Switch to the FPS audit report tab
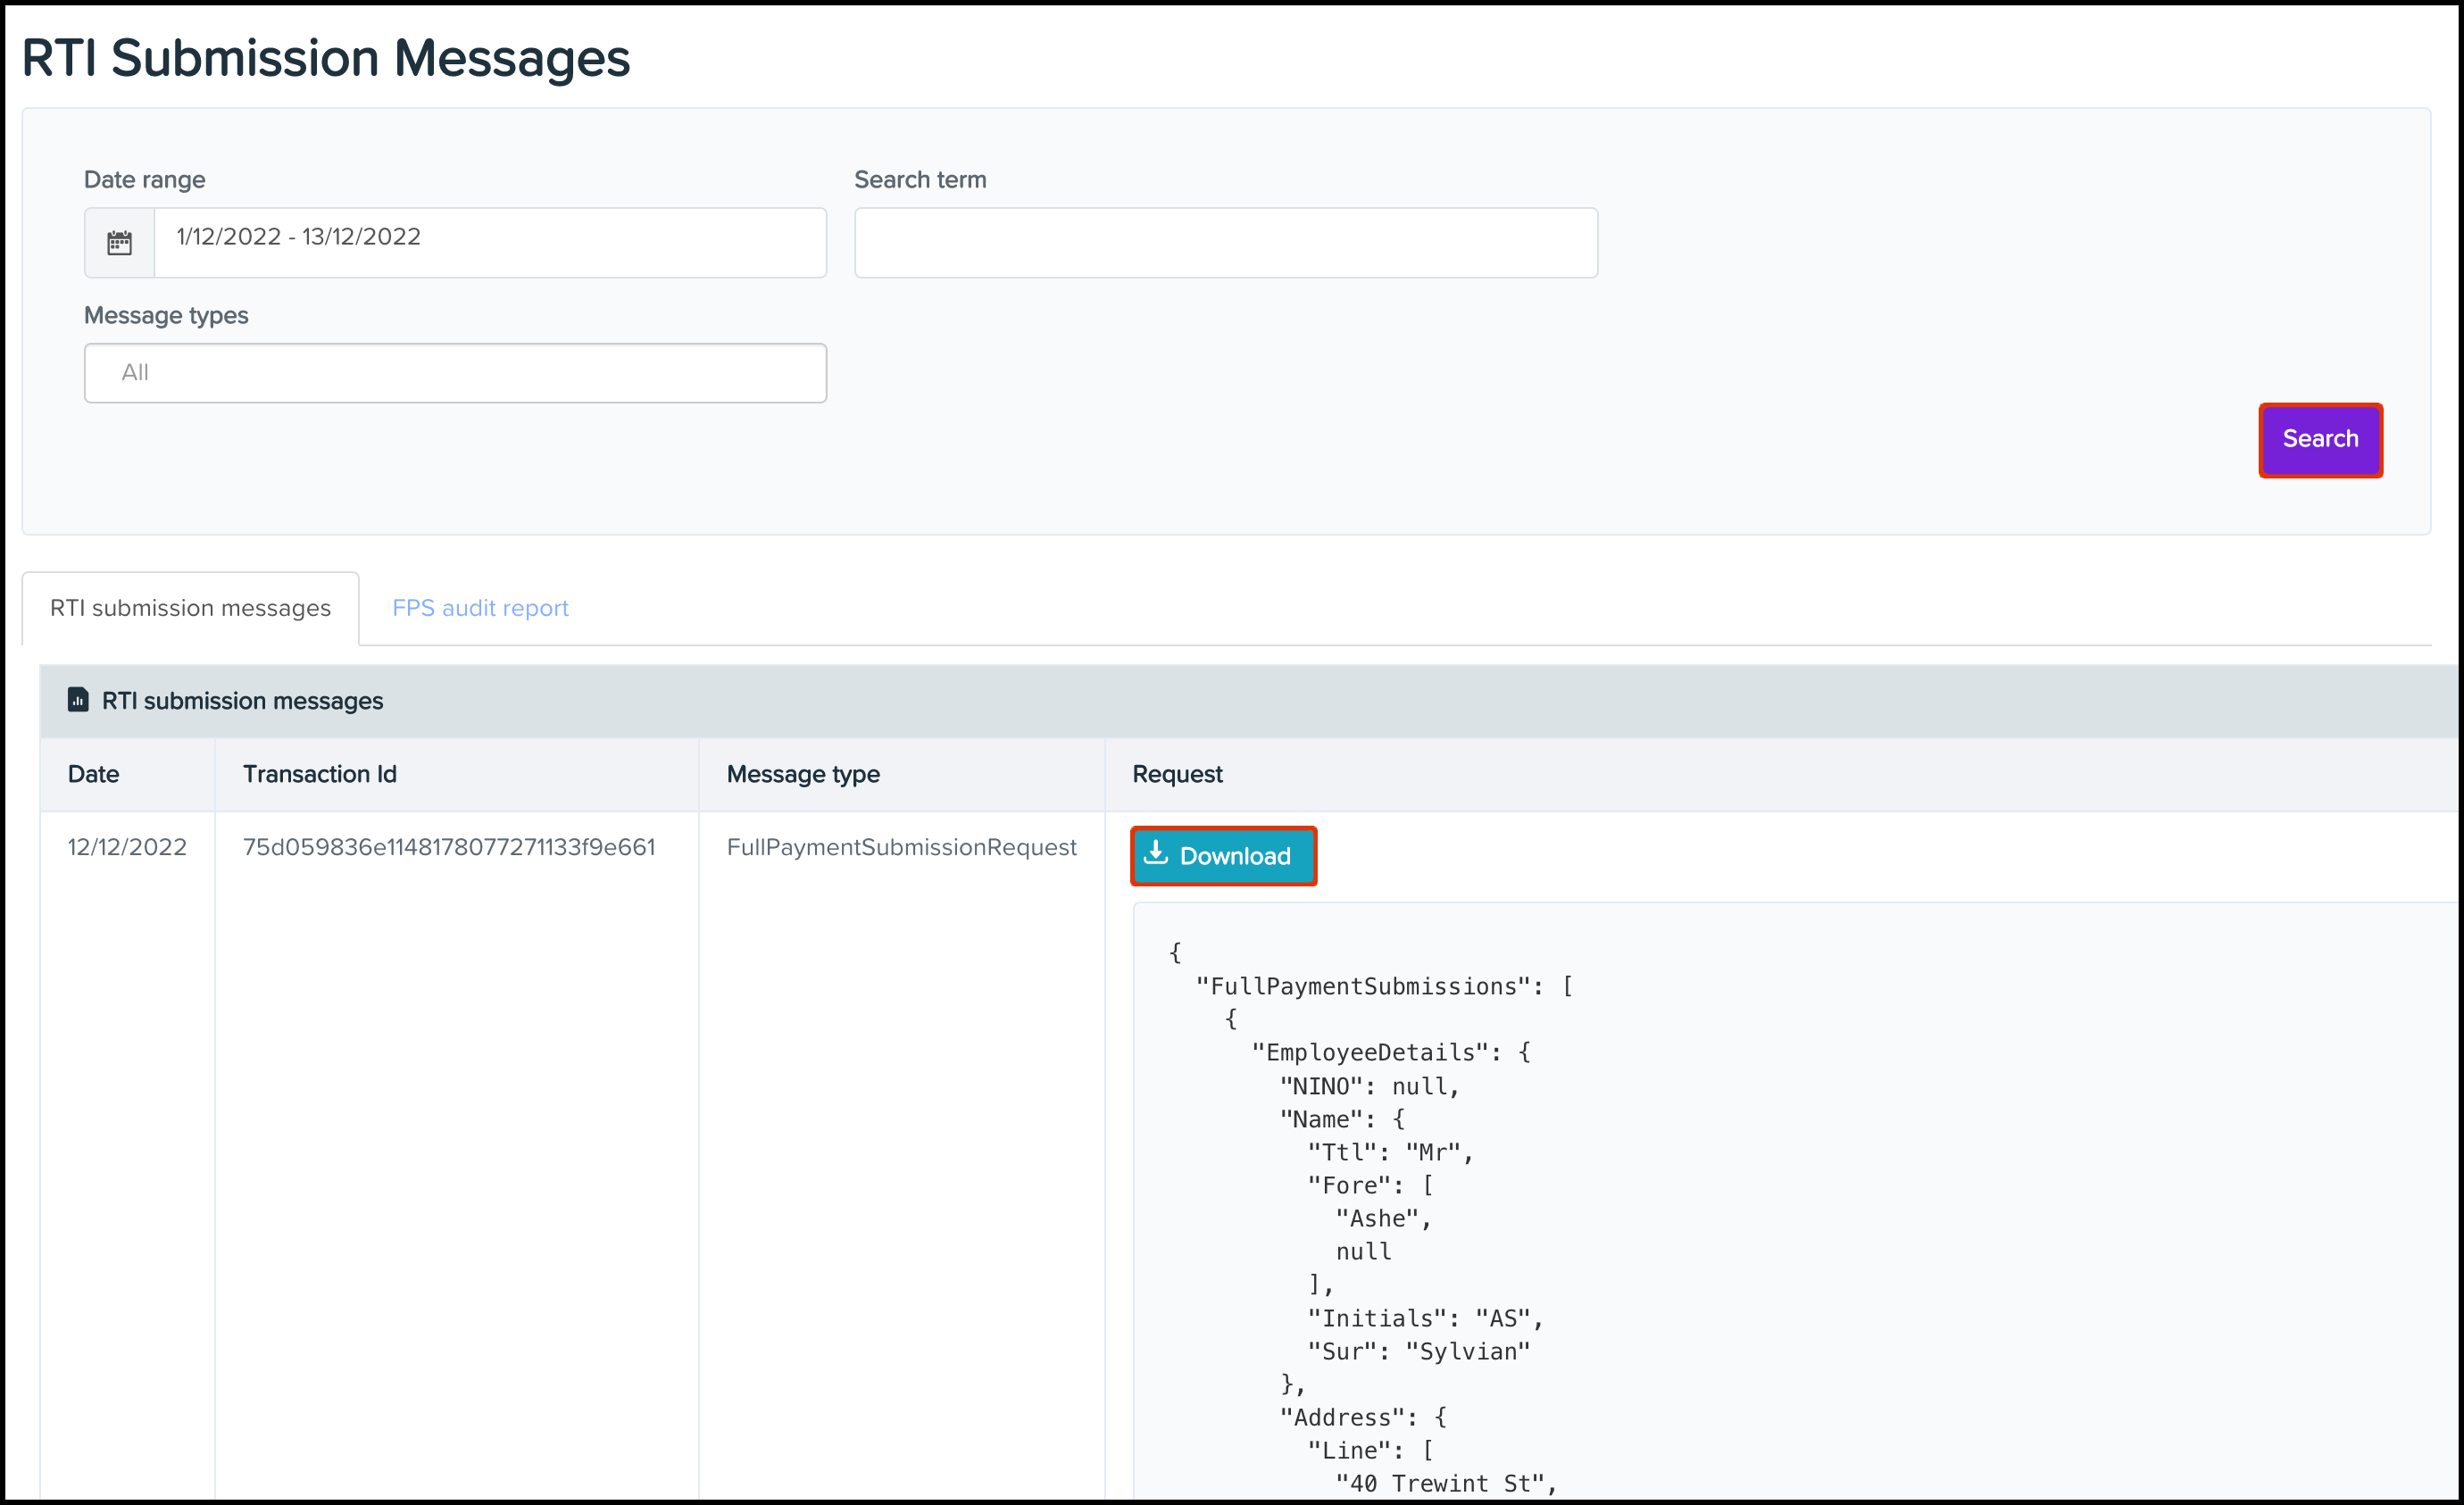The image size is (2464, 1505). point(480,608)
